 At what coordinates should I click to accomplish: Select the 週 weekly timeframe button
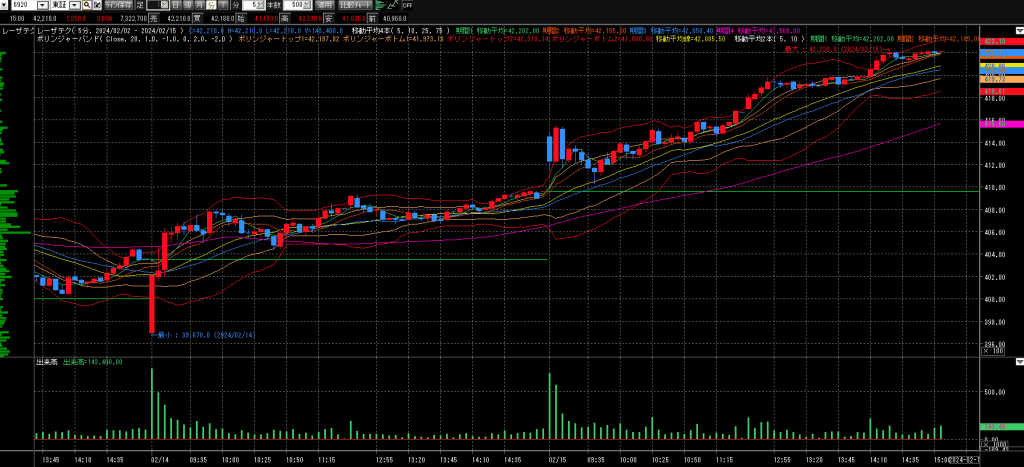187,5
